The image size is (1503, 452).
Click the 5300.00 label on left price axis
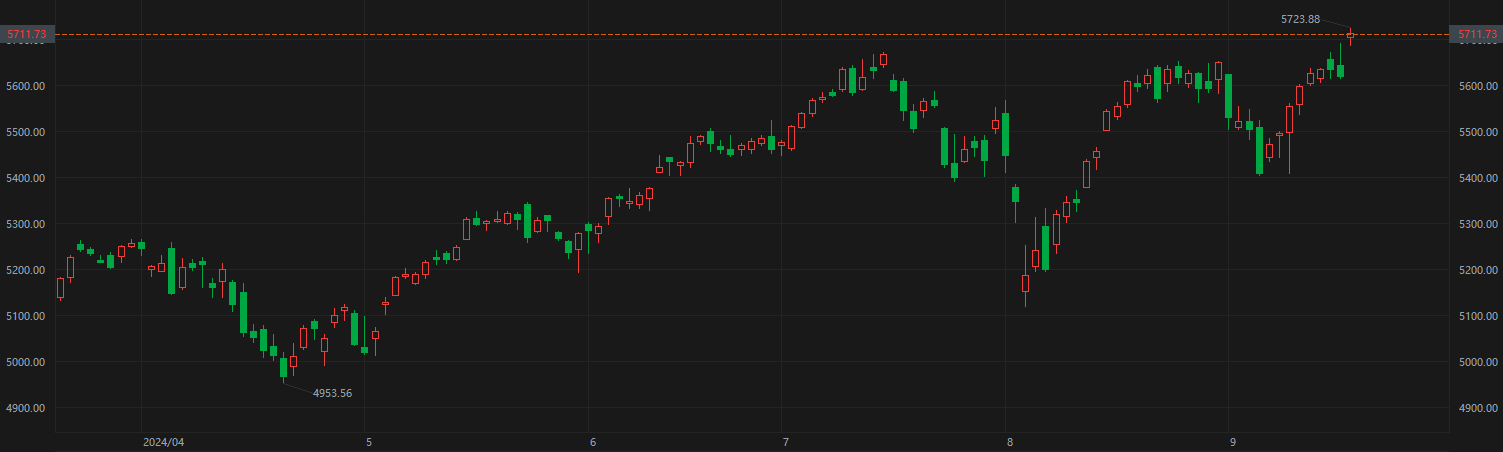26,224
